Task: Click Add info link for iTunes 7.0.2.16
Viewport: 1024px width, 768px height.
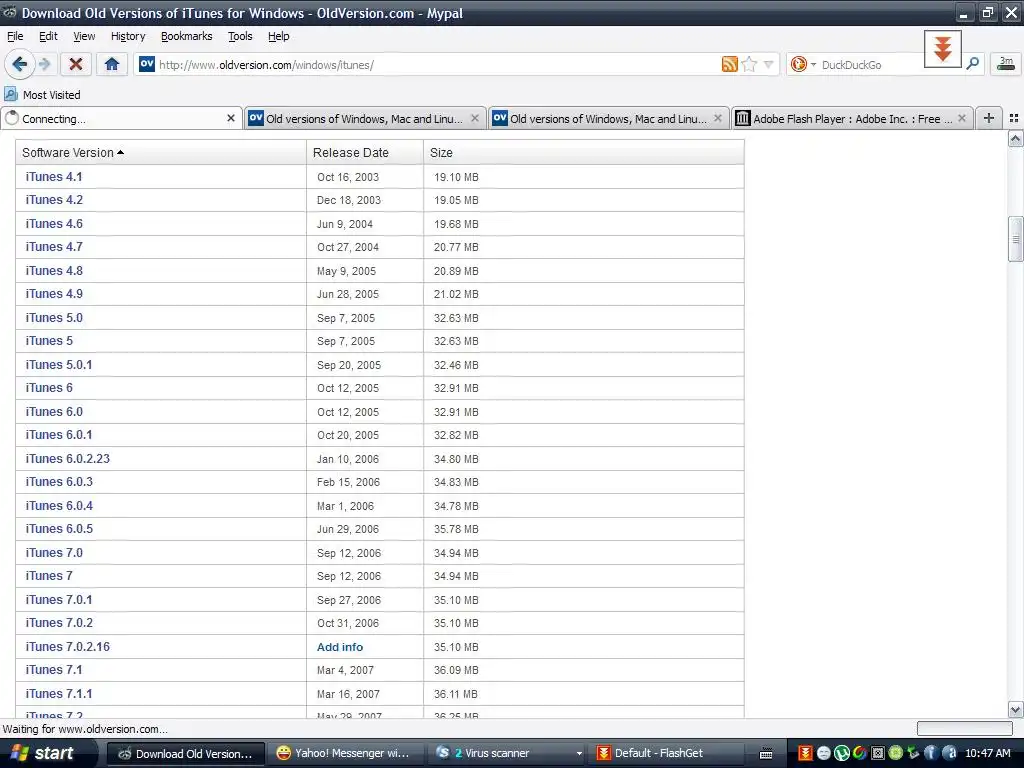Action: tap(340, 647)
